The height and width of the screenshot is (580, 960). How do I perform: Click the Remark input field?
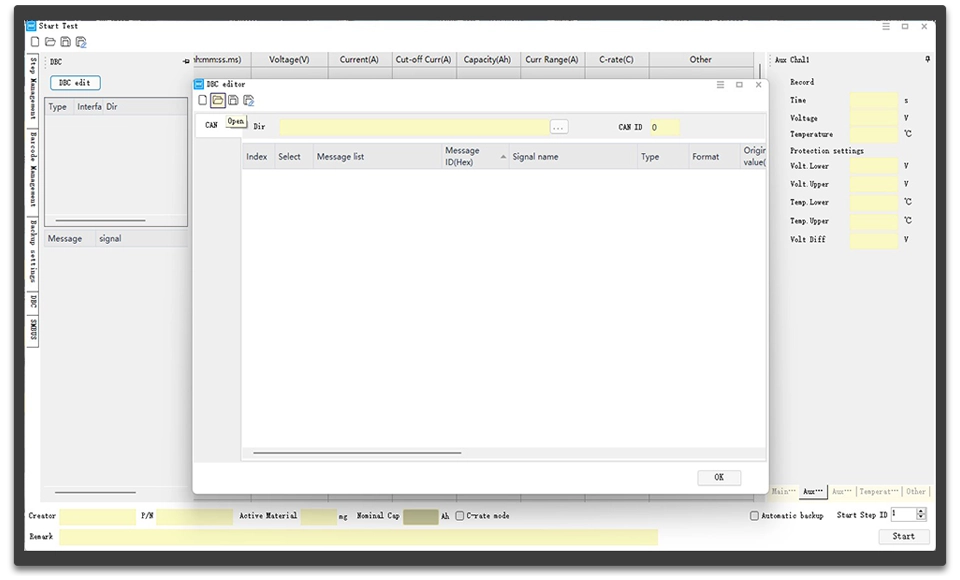coord(359,537)
